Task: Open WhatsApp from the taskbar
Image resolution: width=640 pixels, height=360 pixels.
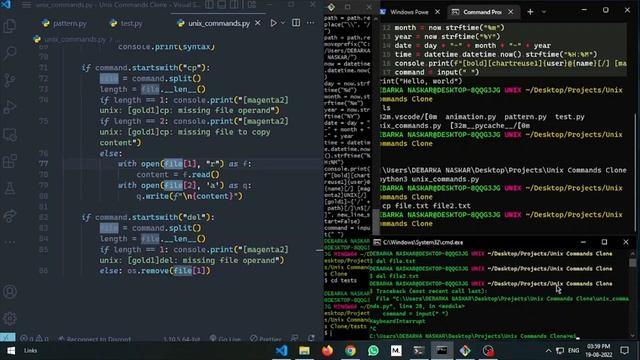Action: [x=373, y=351]
